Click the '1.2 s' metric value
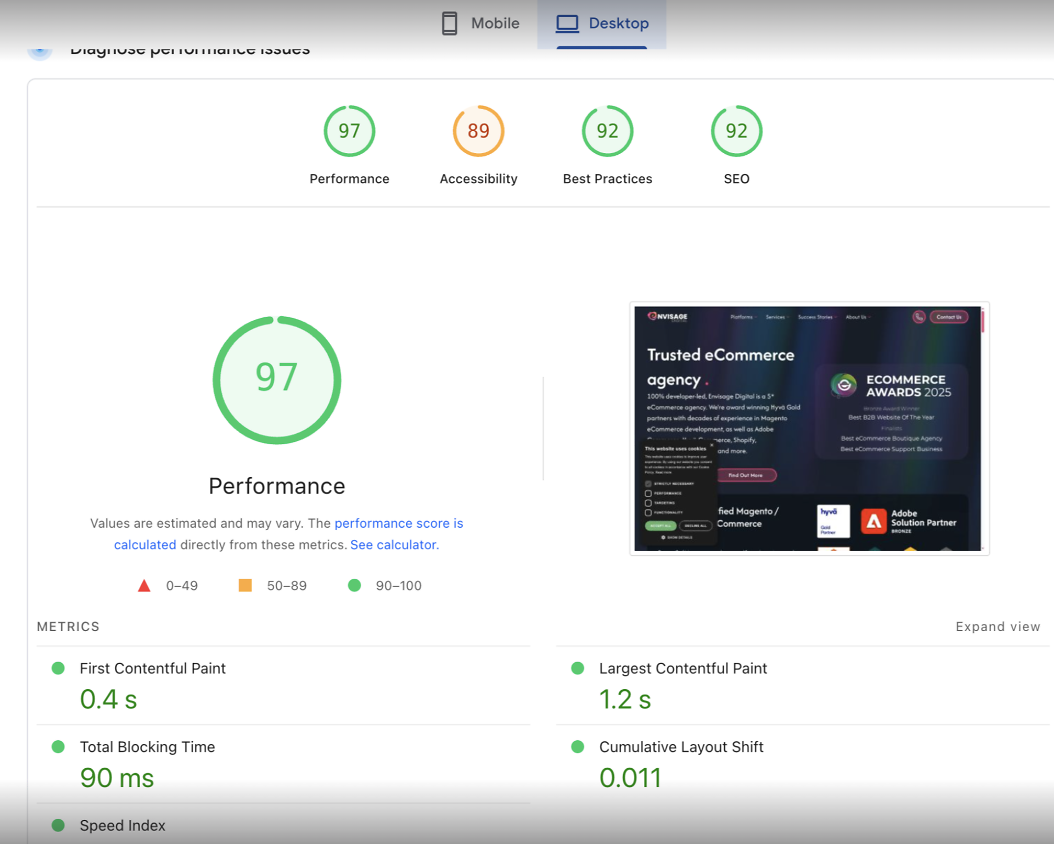 (625, 700)
